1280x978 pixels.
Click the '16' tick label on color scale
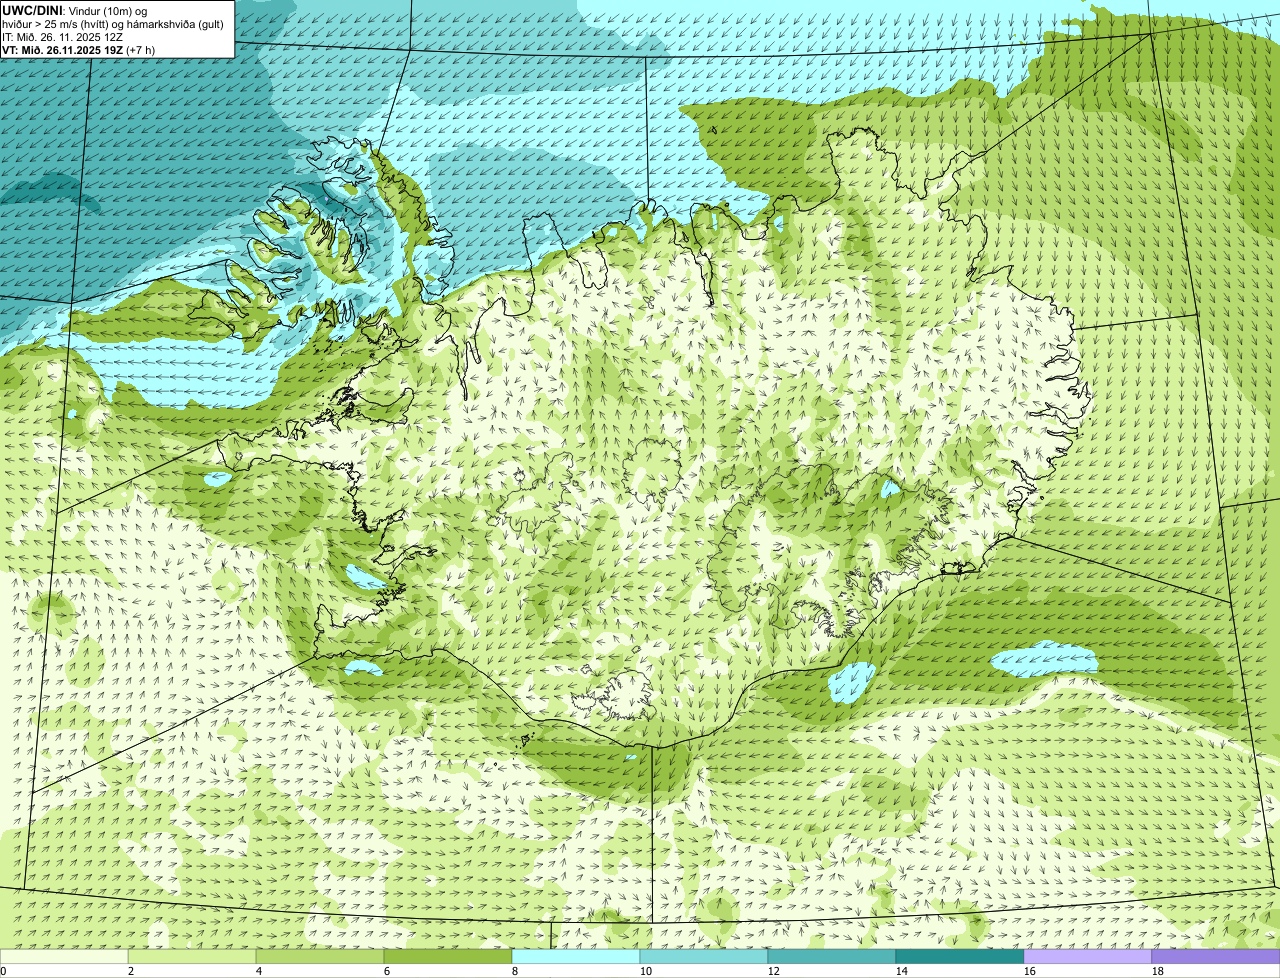1030,971
